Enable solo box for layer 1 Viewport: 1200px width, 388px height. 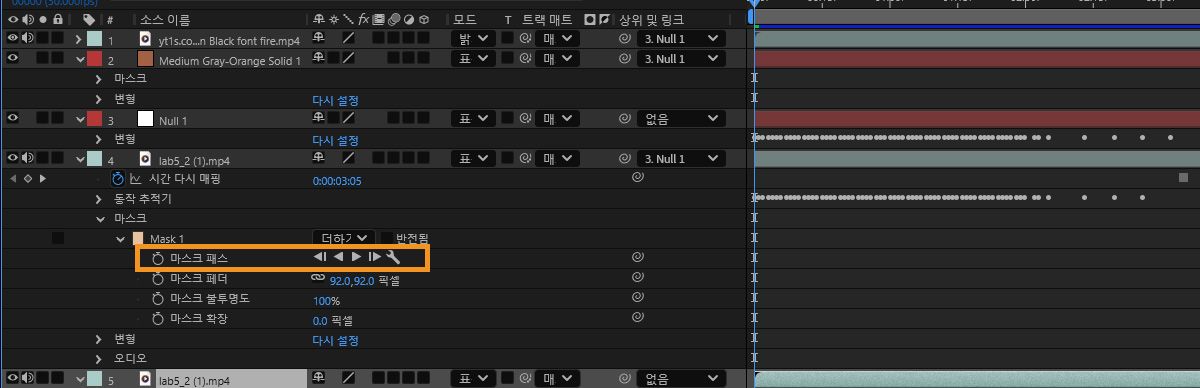point(43,38)
